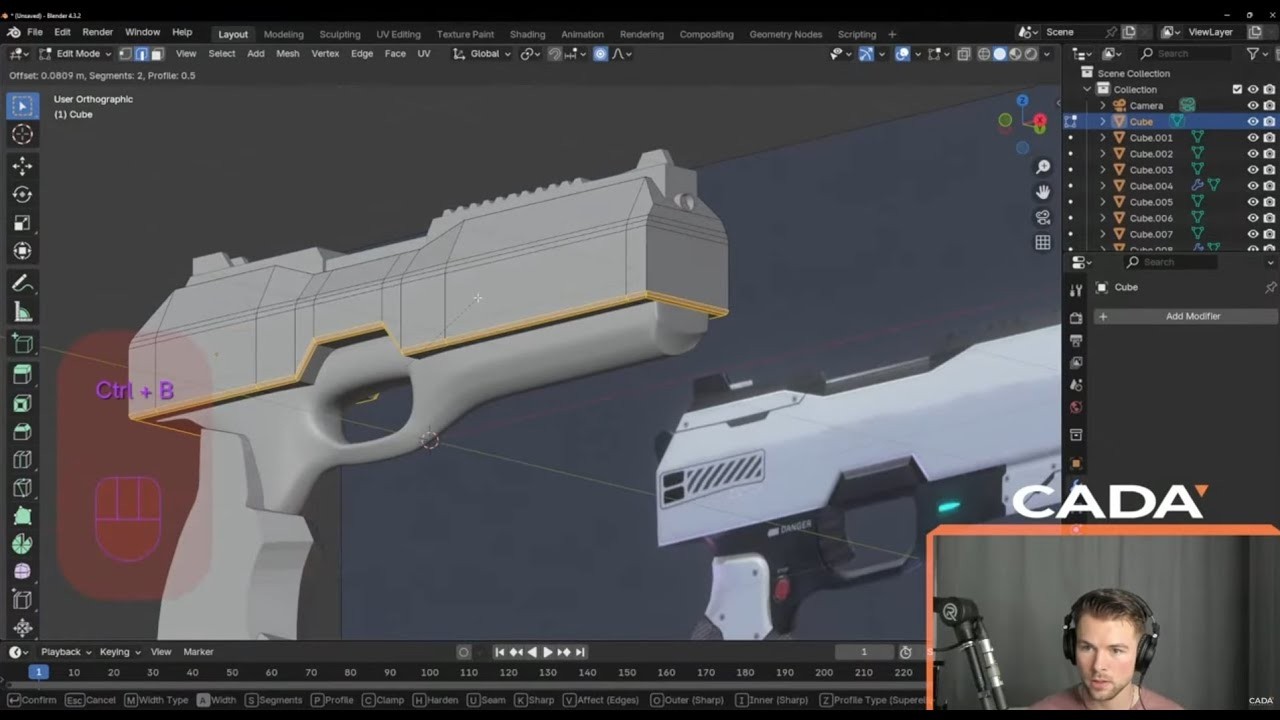
Task: Toggle X-ray display
Action: [963, 54]
